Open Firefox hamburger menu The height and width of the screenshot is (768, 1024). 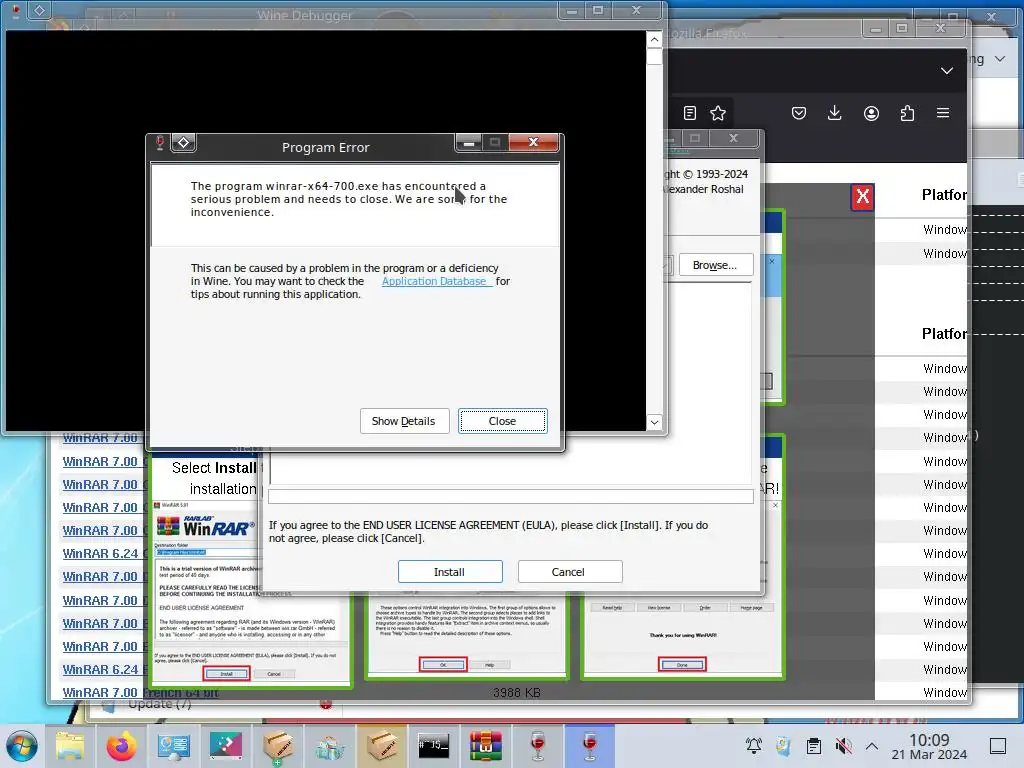point(943,113)
